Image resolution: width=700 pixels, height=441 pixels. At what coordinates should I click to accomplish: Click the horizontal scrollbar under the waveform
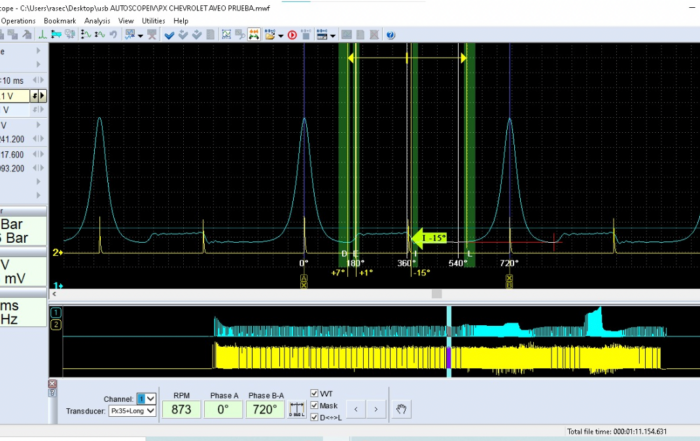[435, 294]
